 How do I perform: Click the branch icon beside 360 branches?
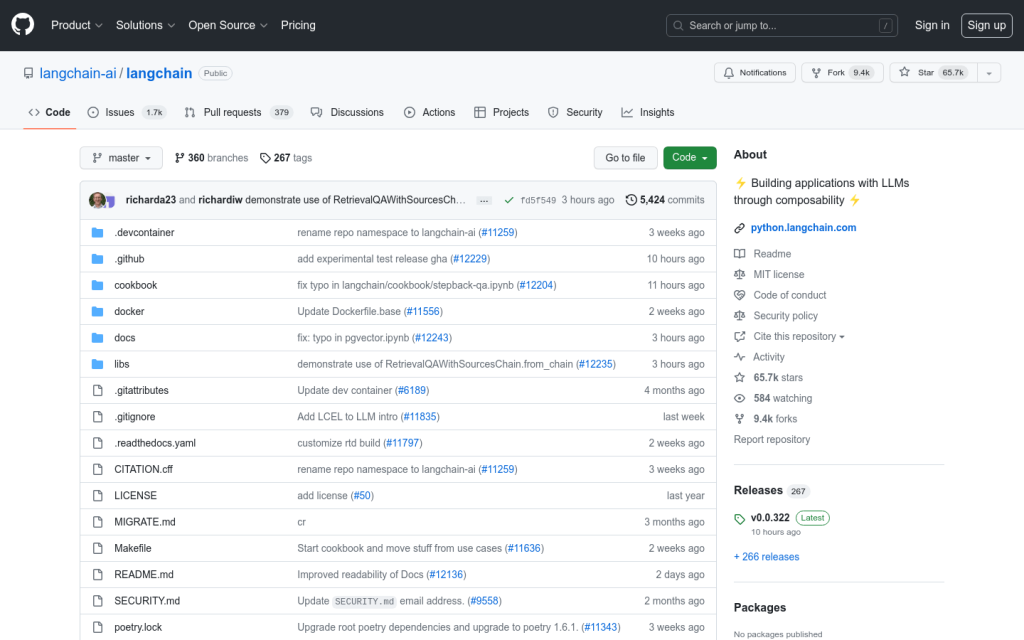coord(180,158)
